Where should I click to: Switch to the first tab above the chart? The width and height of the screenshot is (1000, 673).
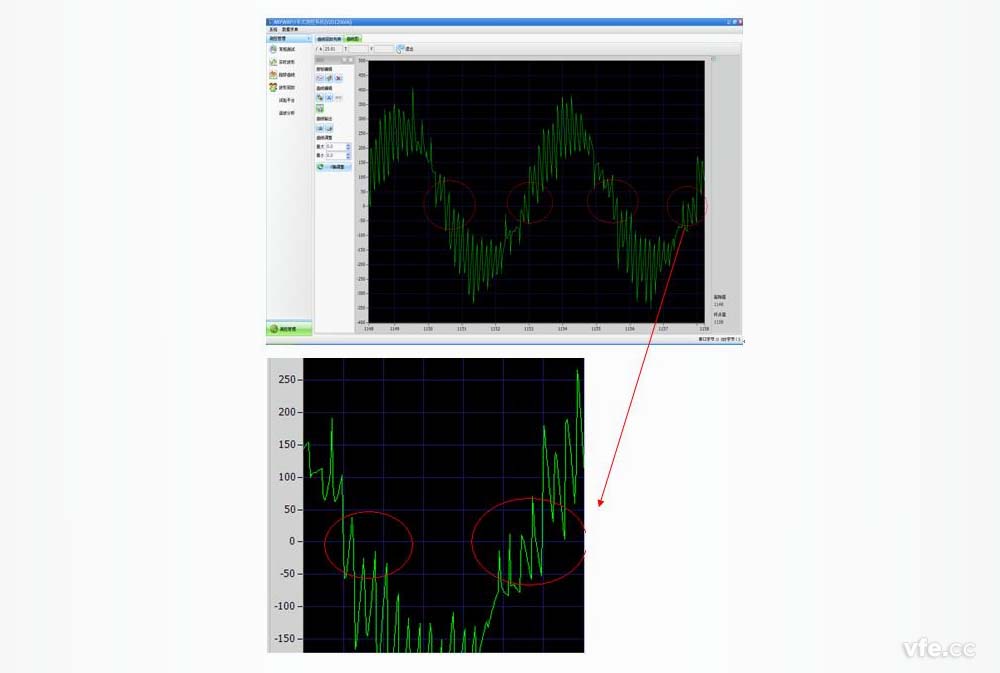(x=329, y=39)
